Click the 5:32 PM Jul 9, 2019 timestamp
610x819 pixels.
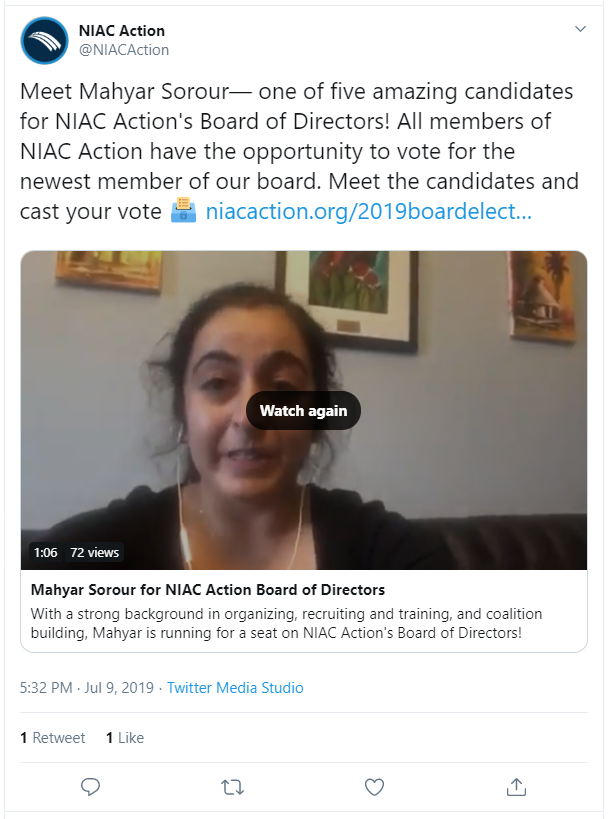[87, 687]
